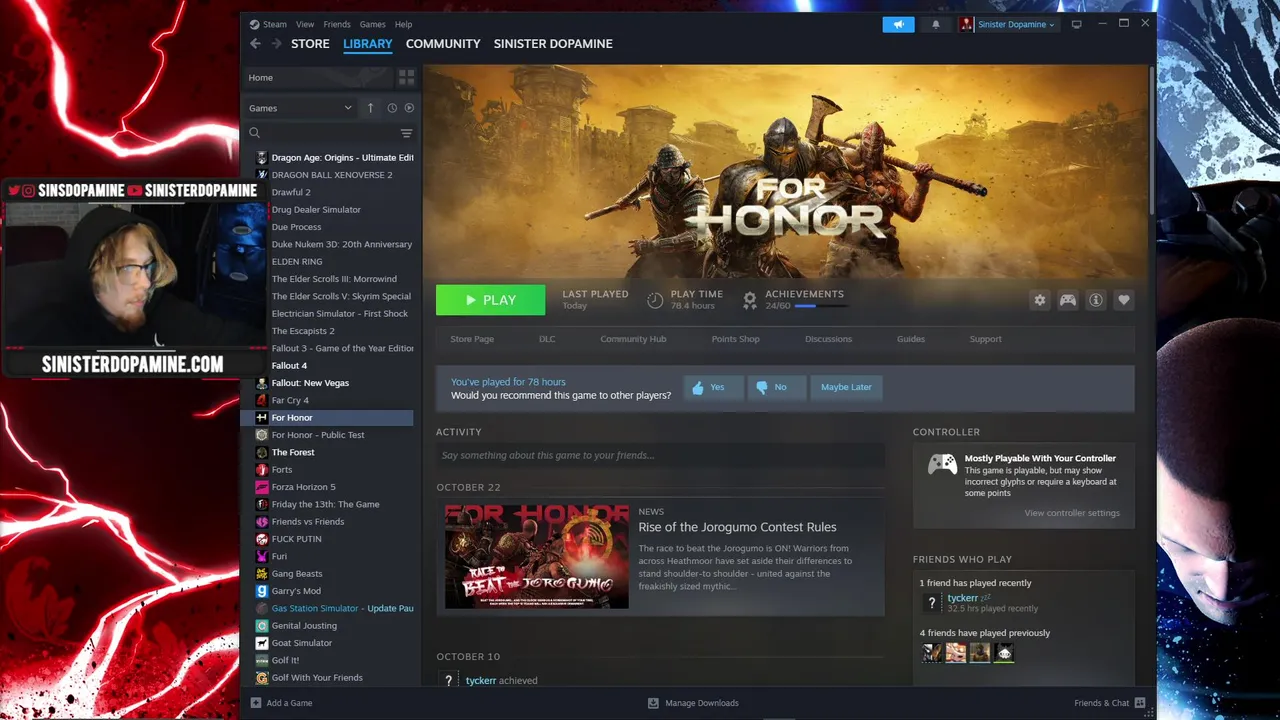Open Guides link
The height and width of the screenshot is (720, 1280).
[x=911, y=339]
